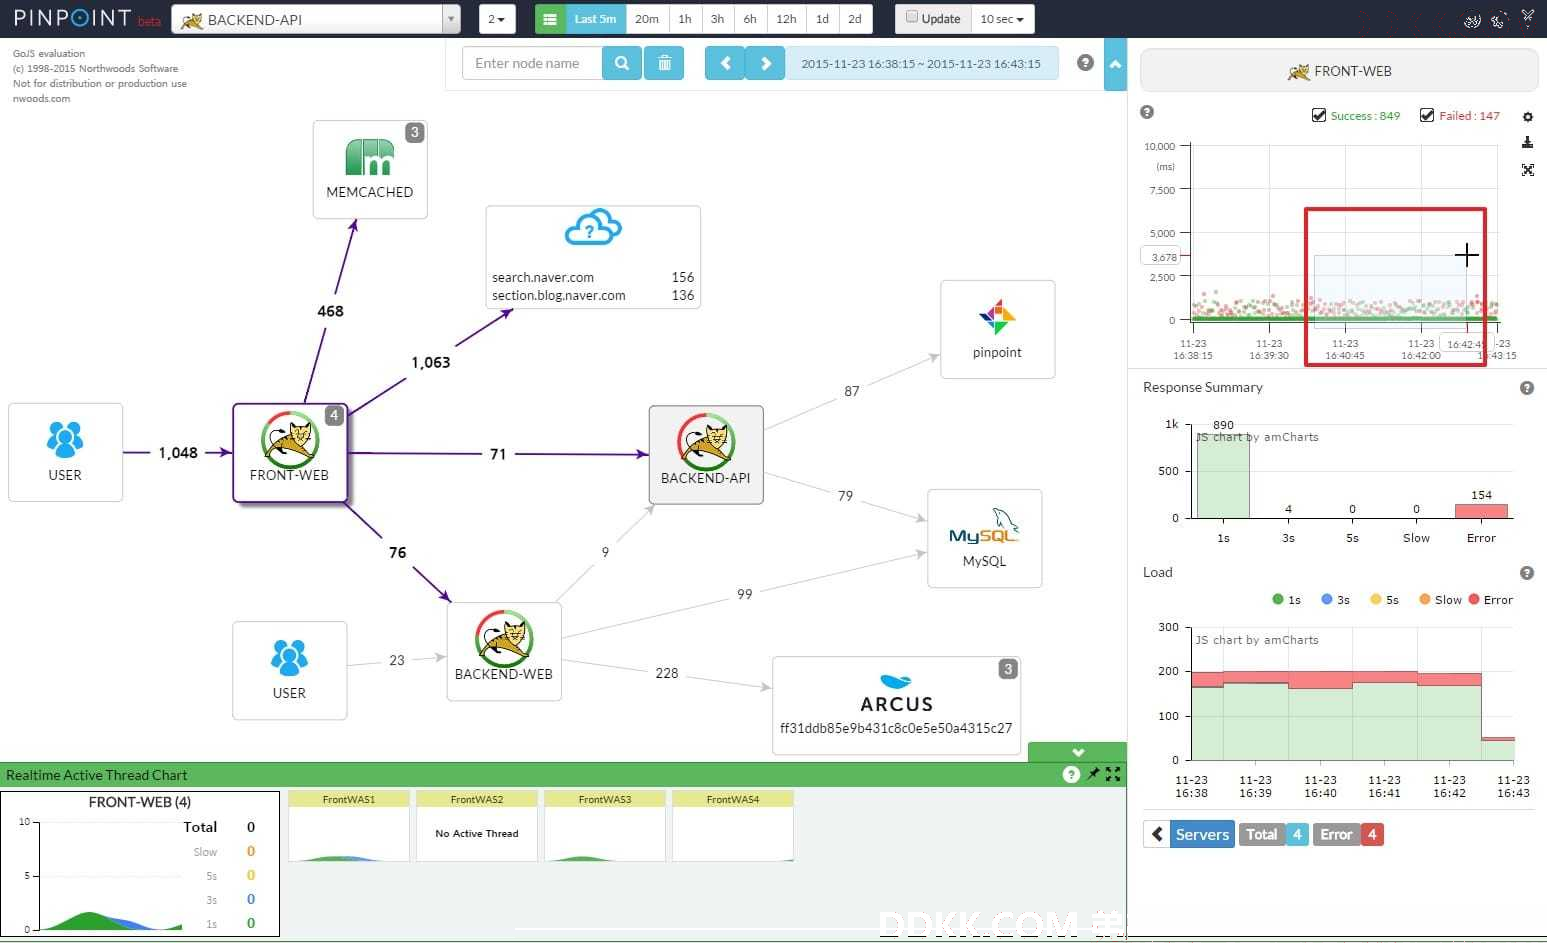Select the lower USER node linked to BACKEND-WEB
This screenshot has width=1547, height=943.
click(289, 670)
